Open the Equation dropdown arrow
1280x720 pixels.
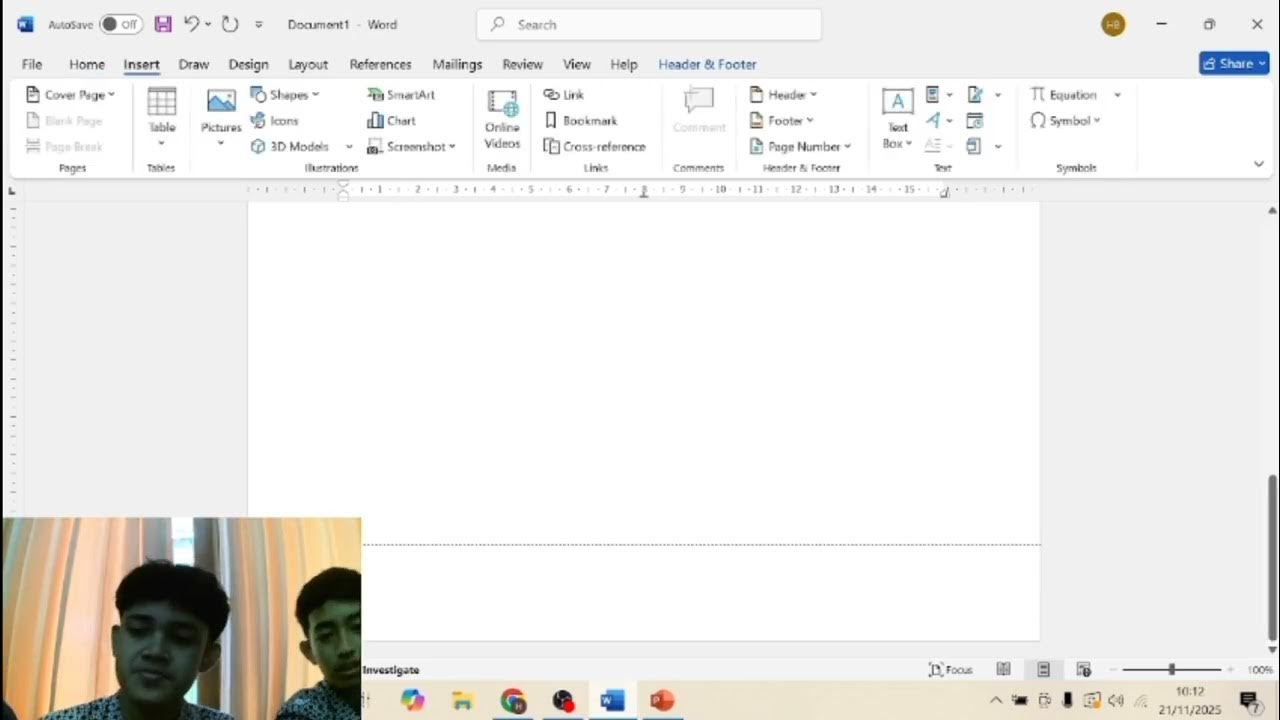pos(1117,95)
